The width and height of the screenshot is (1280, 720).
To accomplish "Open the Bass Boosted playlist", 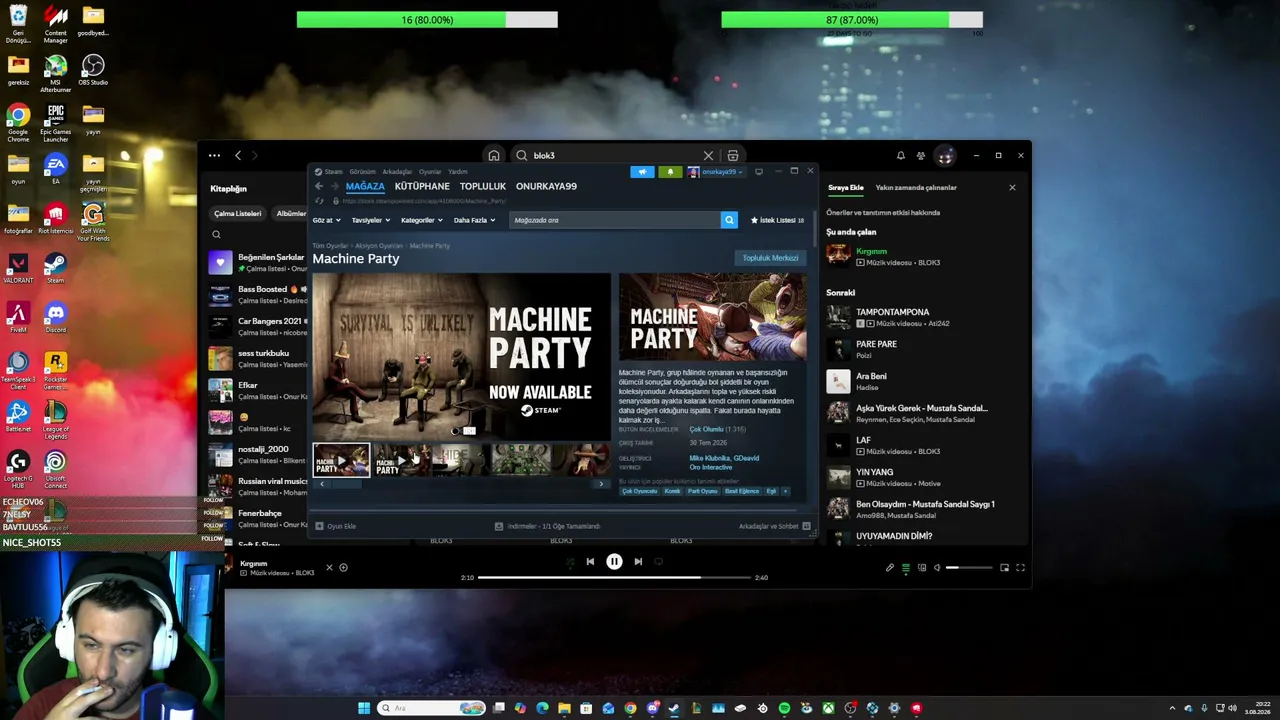I will (258, 294).
